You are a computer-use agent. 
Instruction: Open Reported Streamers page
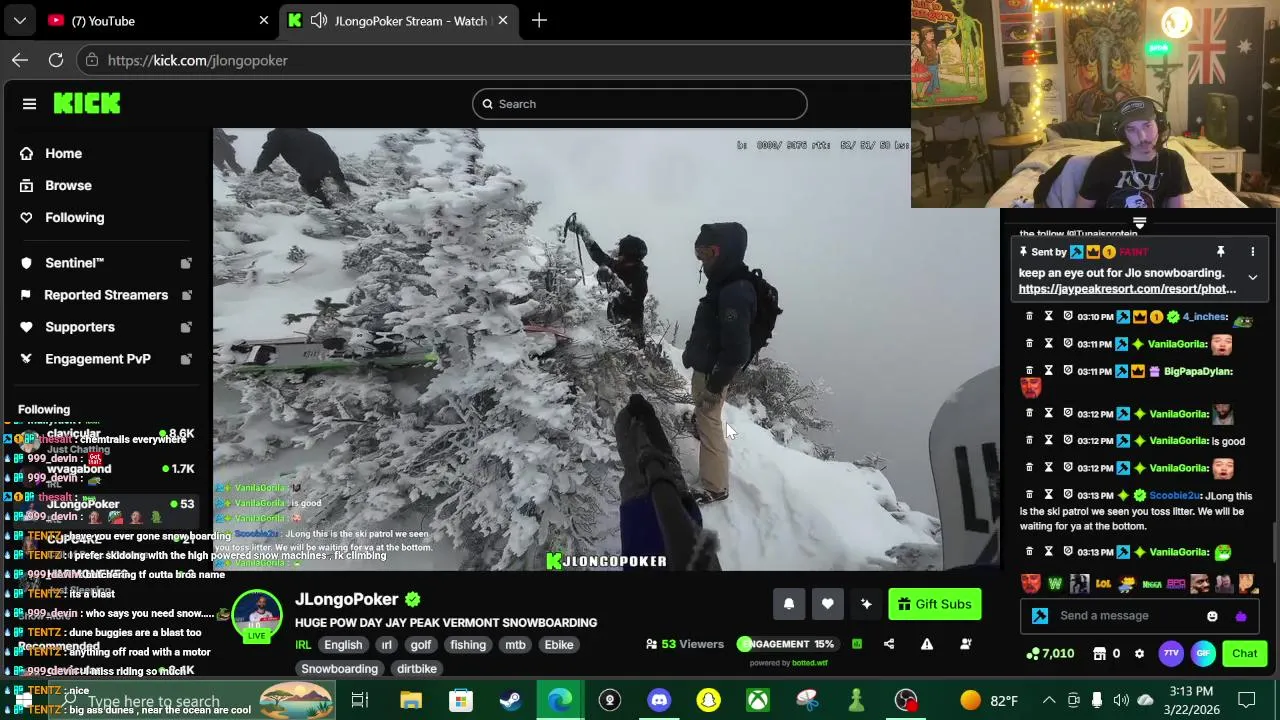[x=105, y=295]
